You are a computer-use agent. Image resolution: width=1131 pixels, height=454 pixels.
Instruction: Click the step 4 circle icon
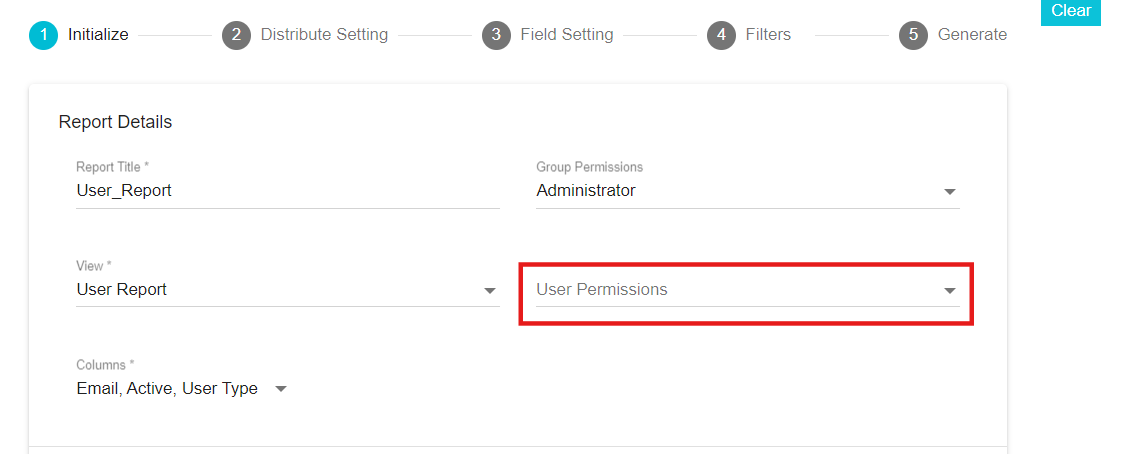coord(721,35)
